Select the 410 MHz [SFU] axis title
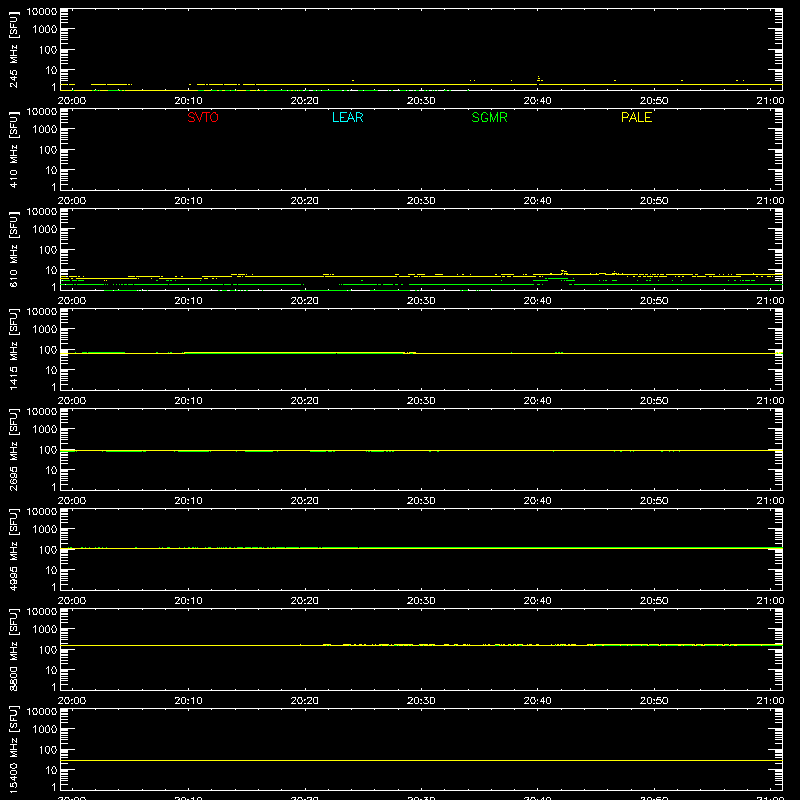 (x=13, y=150)
